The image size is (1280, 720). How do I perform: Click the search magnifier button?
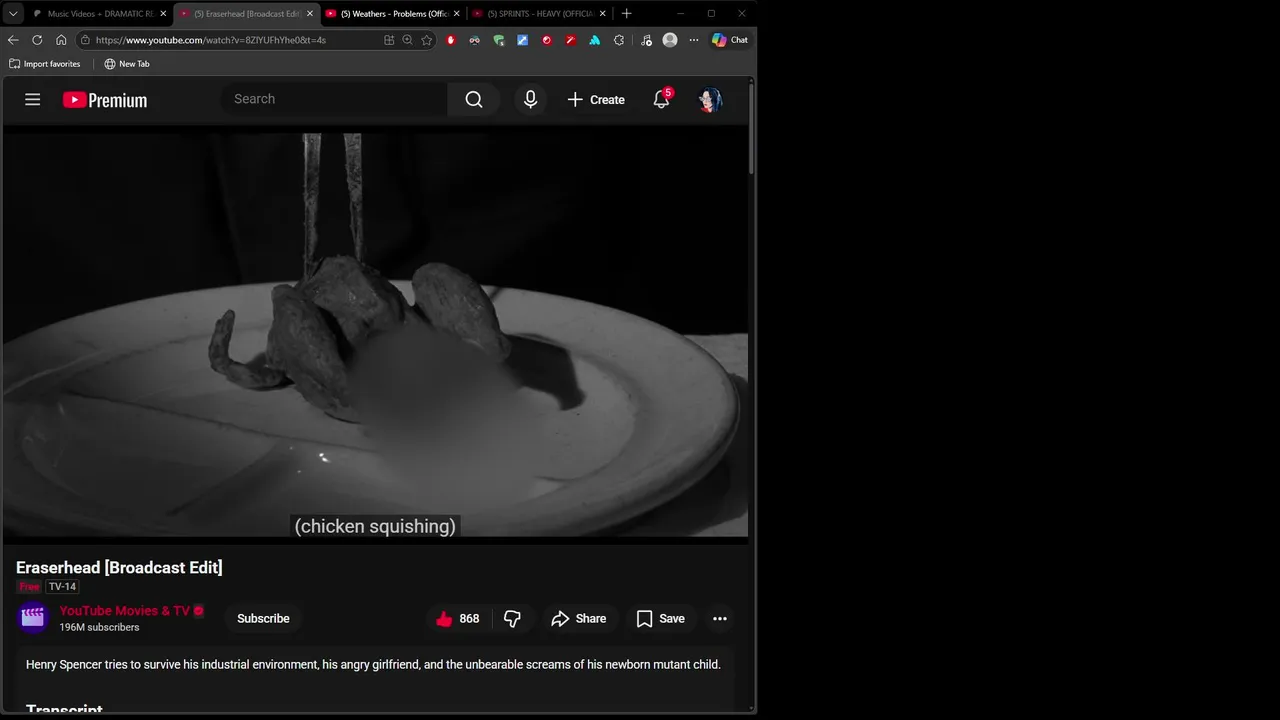pos(474,99)
